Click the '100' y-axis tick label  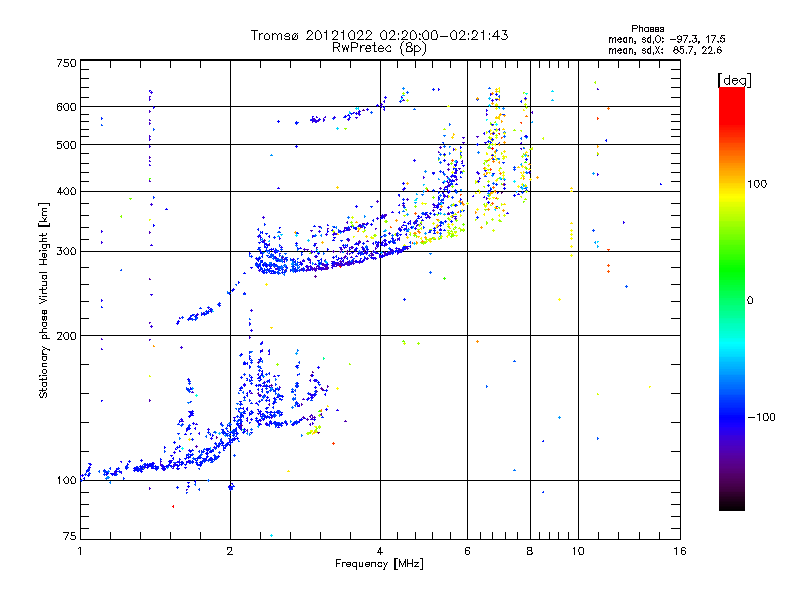click(66, 481)
